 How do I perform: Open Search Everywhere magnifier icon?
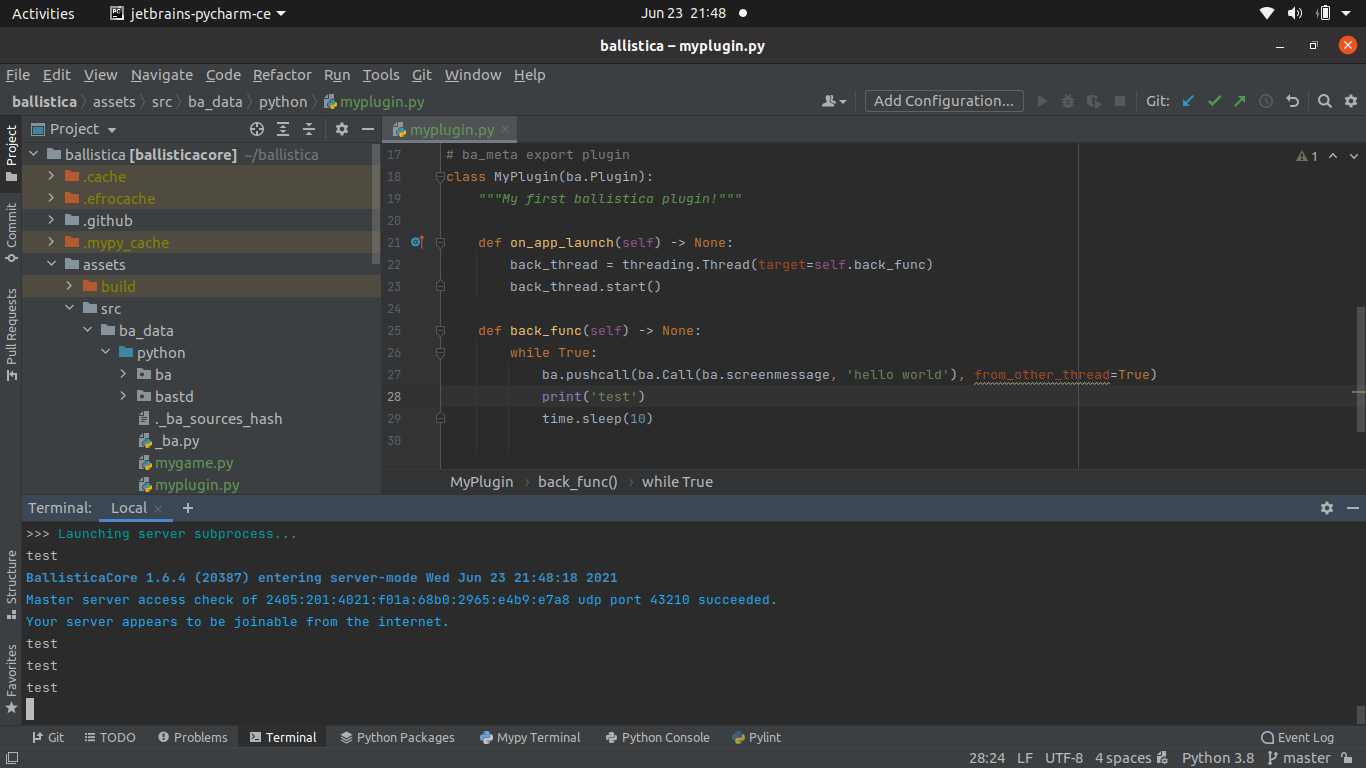pyautogui.click(x=1325, y=101)
